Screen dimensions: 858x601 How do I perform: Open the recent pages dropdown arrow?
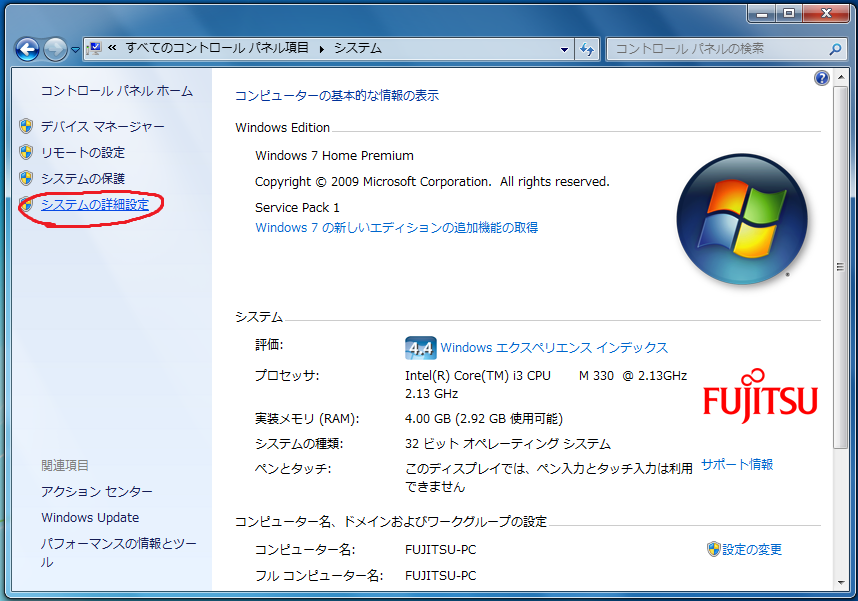(x=76, y=50)
